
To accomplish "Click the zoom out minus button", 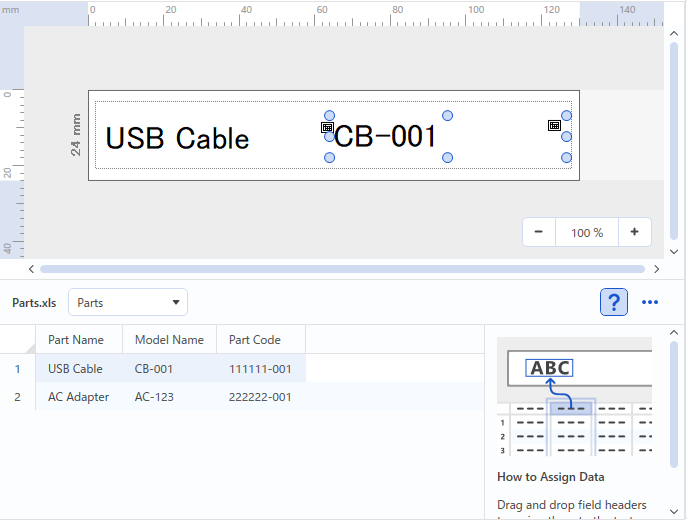I will tap(539, 232).
